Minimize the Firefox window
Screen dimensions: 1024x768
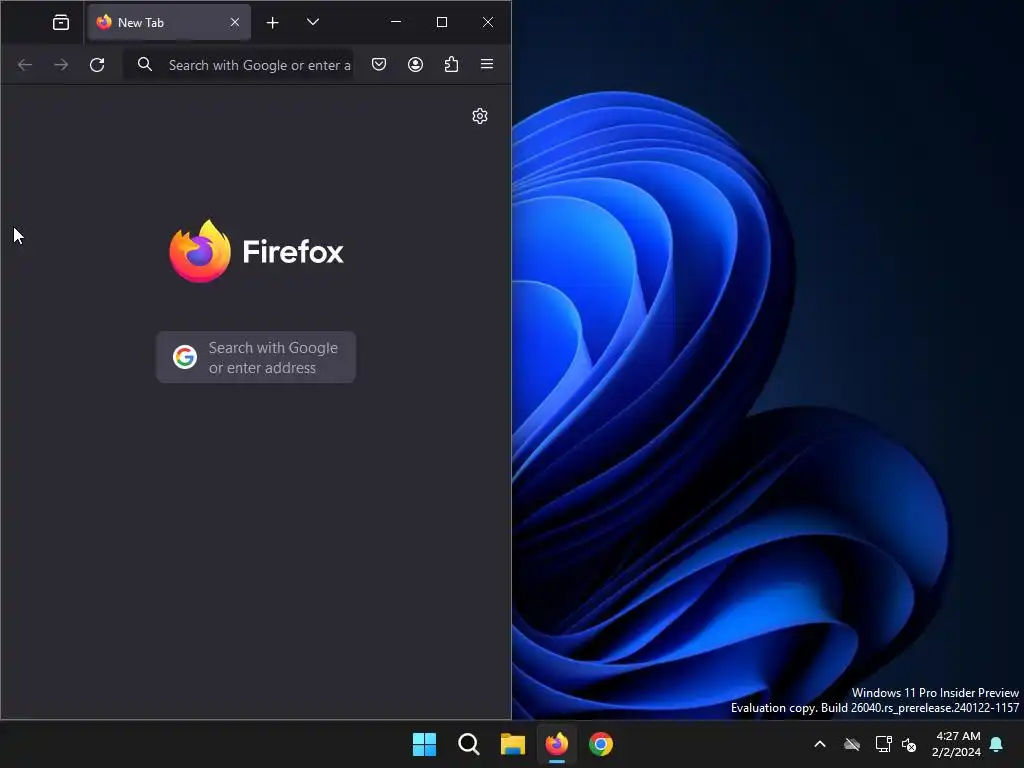(x=396, y=22)
